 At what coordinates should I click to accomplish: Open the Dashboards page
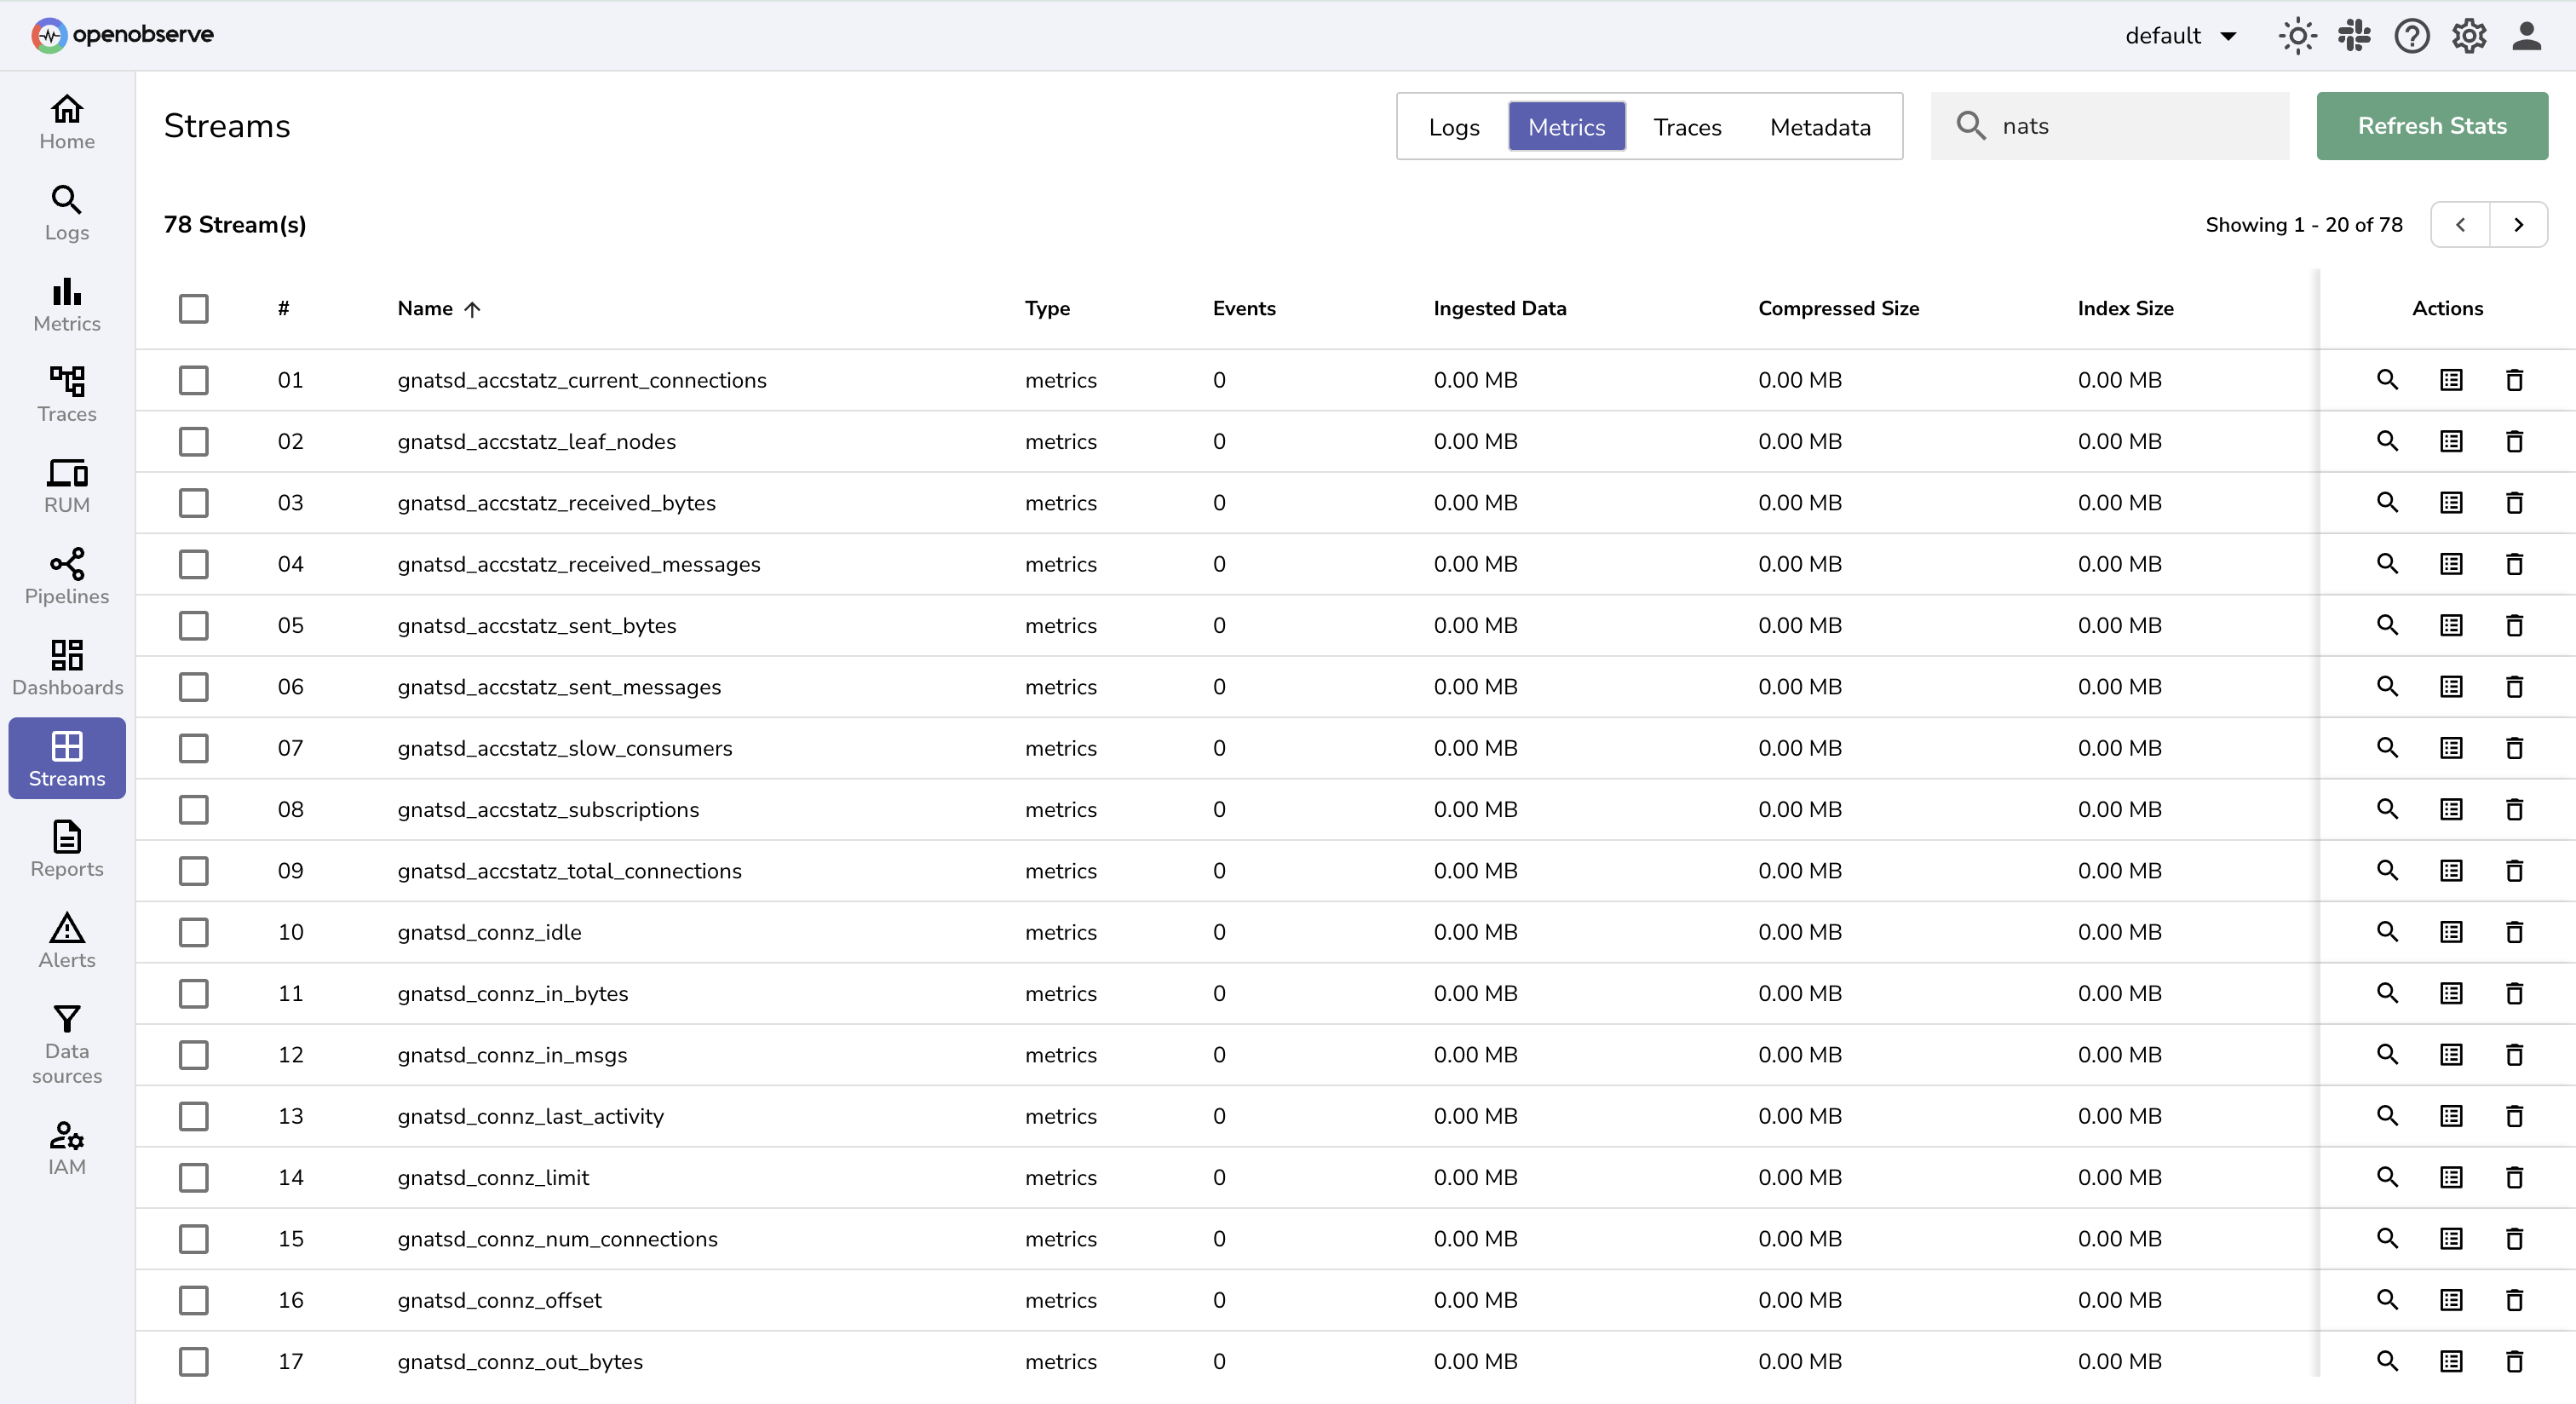coord(66,666)
